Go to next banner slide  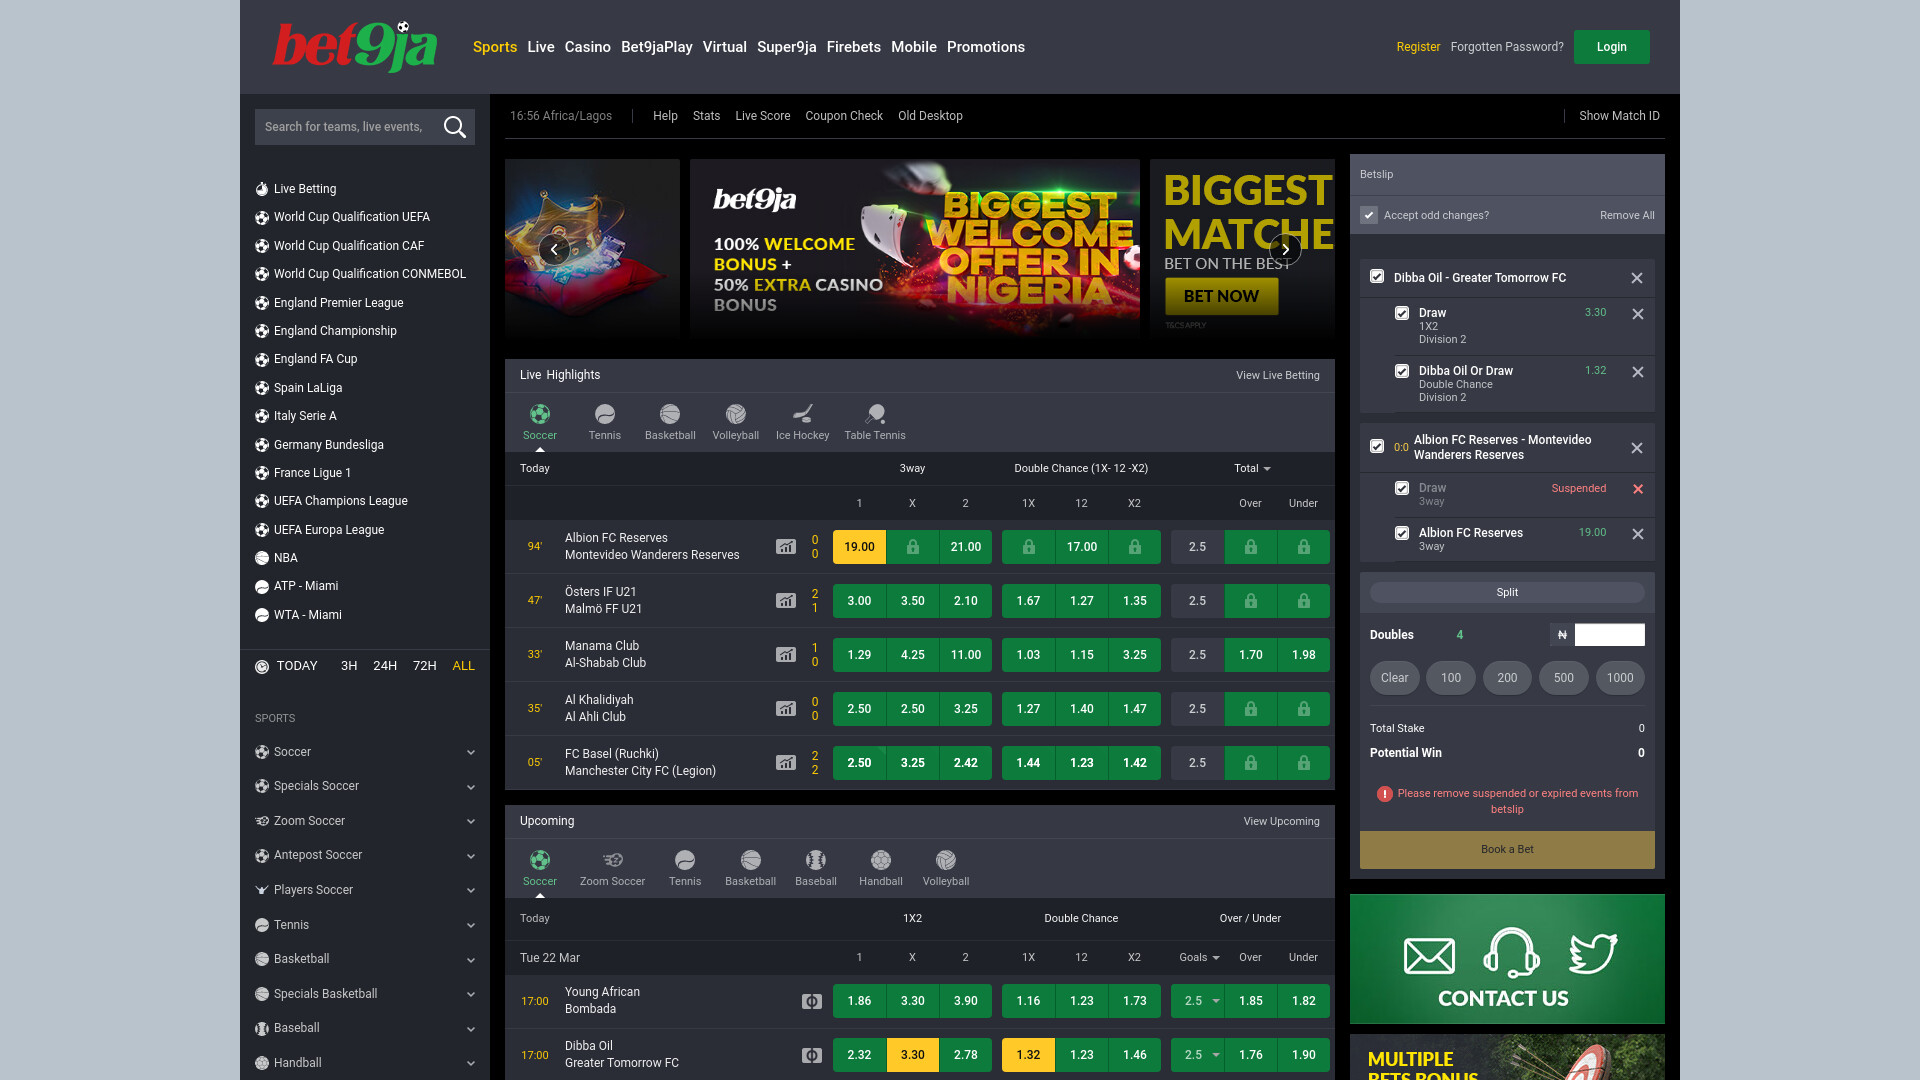tap(1285, 249)
